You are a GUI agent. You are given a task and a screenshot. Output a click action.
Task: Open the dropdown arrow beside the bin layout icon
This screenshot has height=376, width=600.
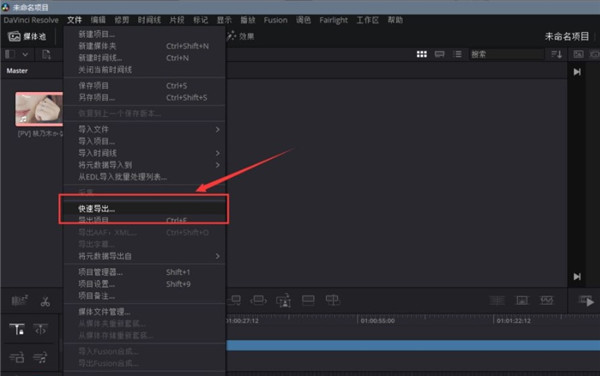[25, 54]
